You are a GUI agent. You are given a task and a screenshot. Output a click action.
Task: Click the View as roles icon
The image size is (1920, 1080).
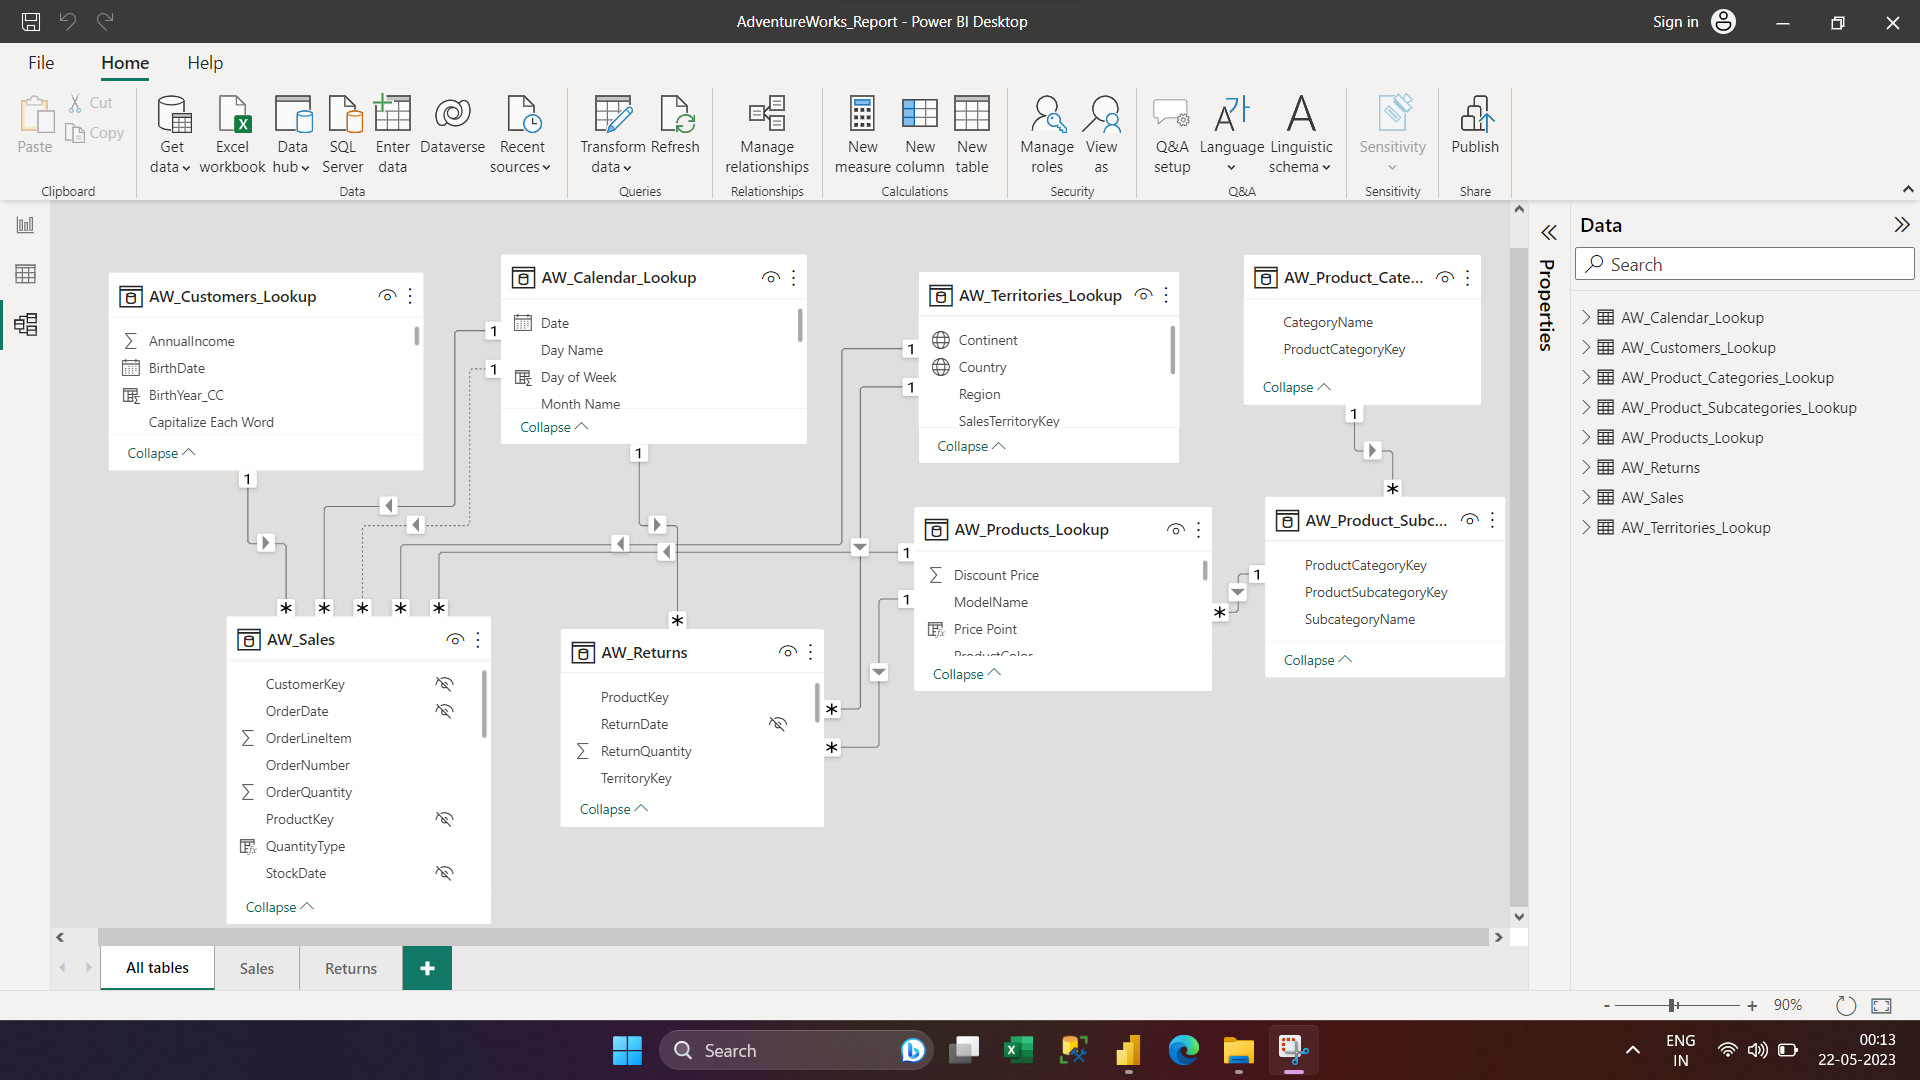1101,114
